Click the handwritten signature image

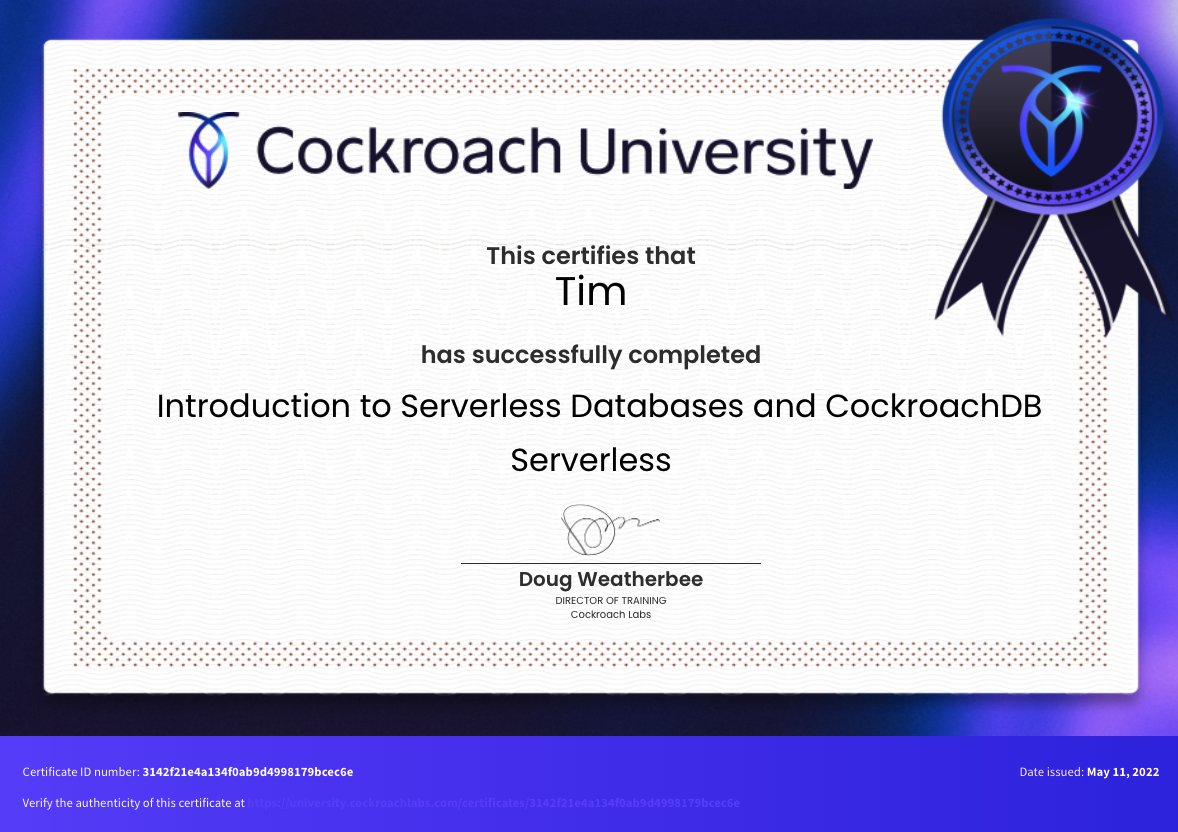click(x=609, y=530)
